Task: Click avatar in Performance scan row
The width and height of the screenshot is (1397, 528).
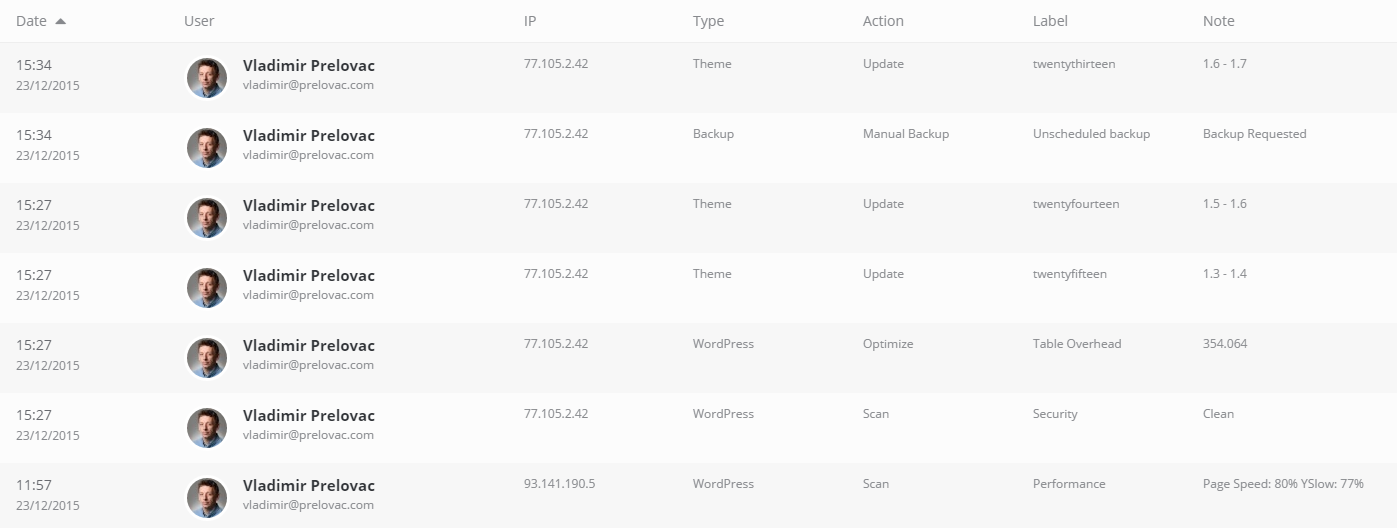Action: (207, 498)
